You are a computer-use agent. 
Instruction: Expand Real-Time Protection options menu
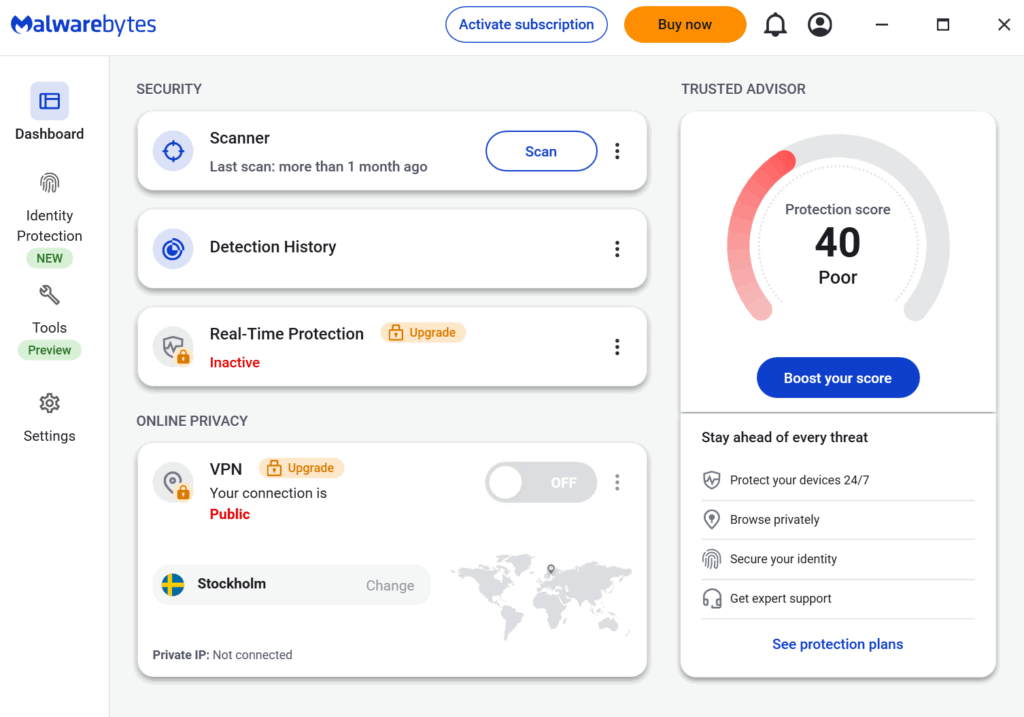coord(617,347)
